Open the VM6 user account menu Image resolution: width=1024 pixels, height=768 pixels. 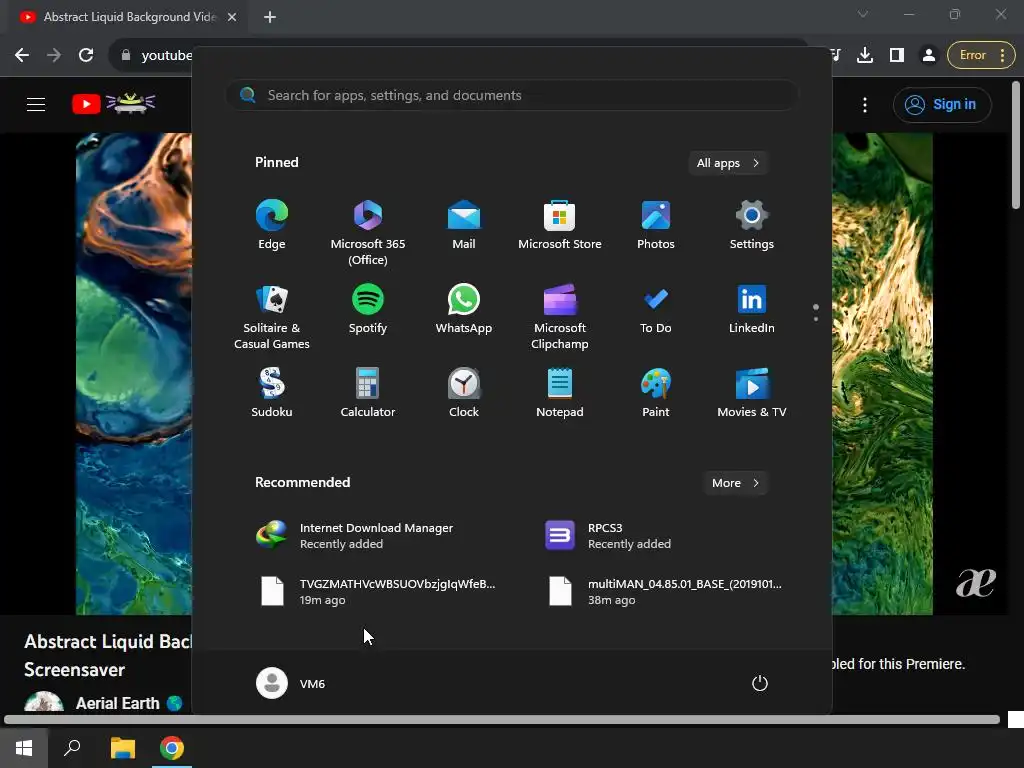[x=291, y=683]
